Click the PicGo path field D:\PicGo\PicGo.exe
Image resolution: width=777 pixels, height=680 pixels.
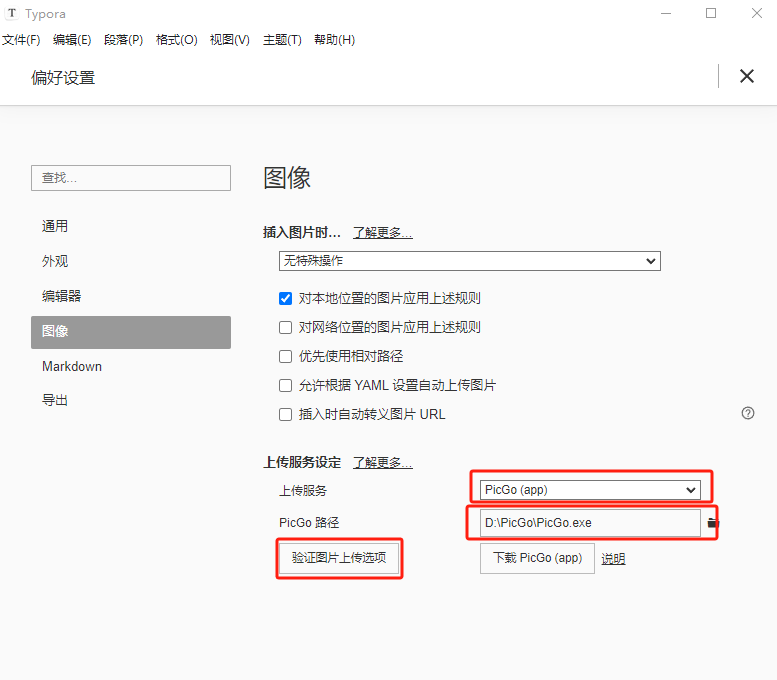click(590, 523)
